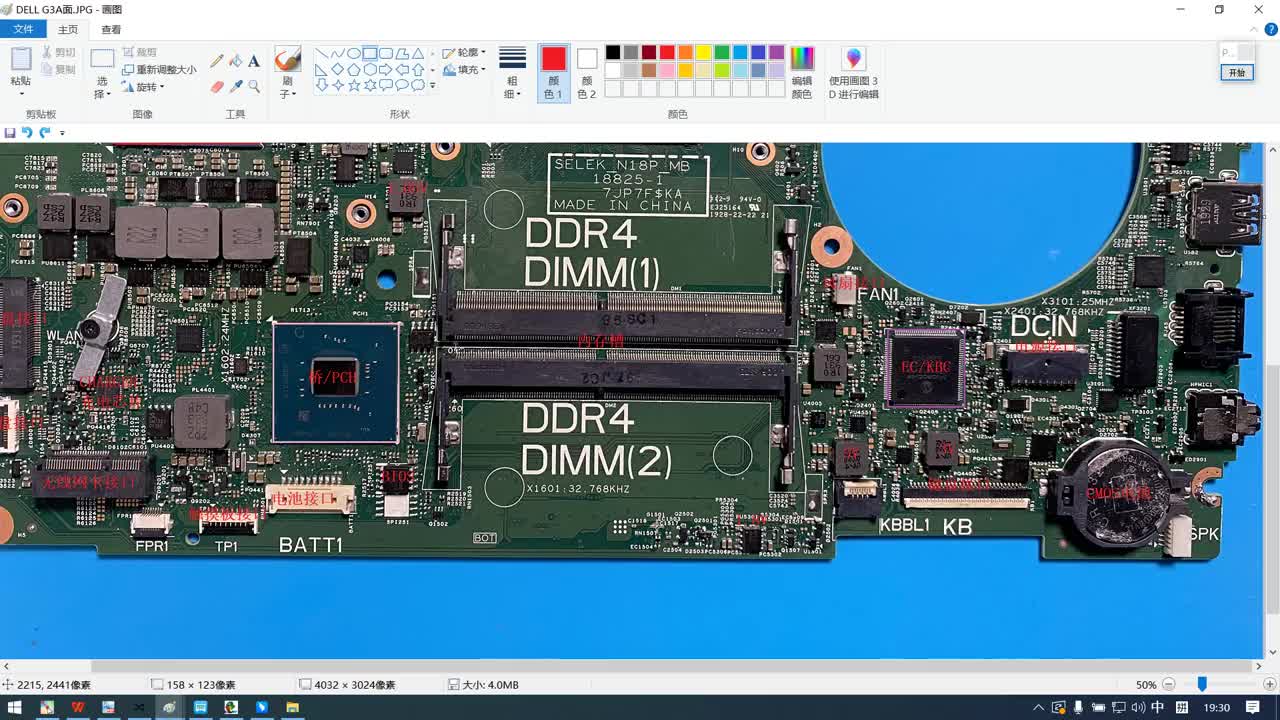Switch to the View (查看) tab
This screenshot has height=720, width=1280.
pos(111,30)
